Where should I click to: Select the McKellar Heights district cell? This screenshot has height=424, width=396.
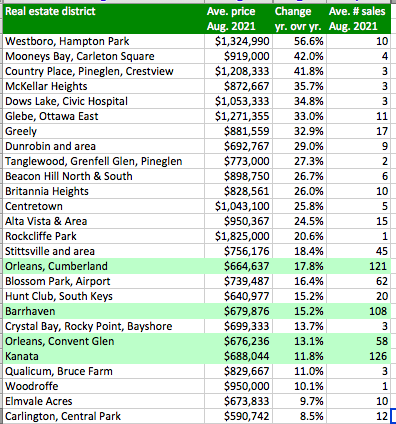104,86
